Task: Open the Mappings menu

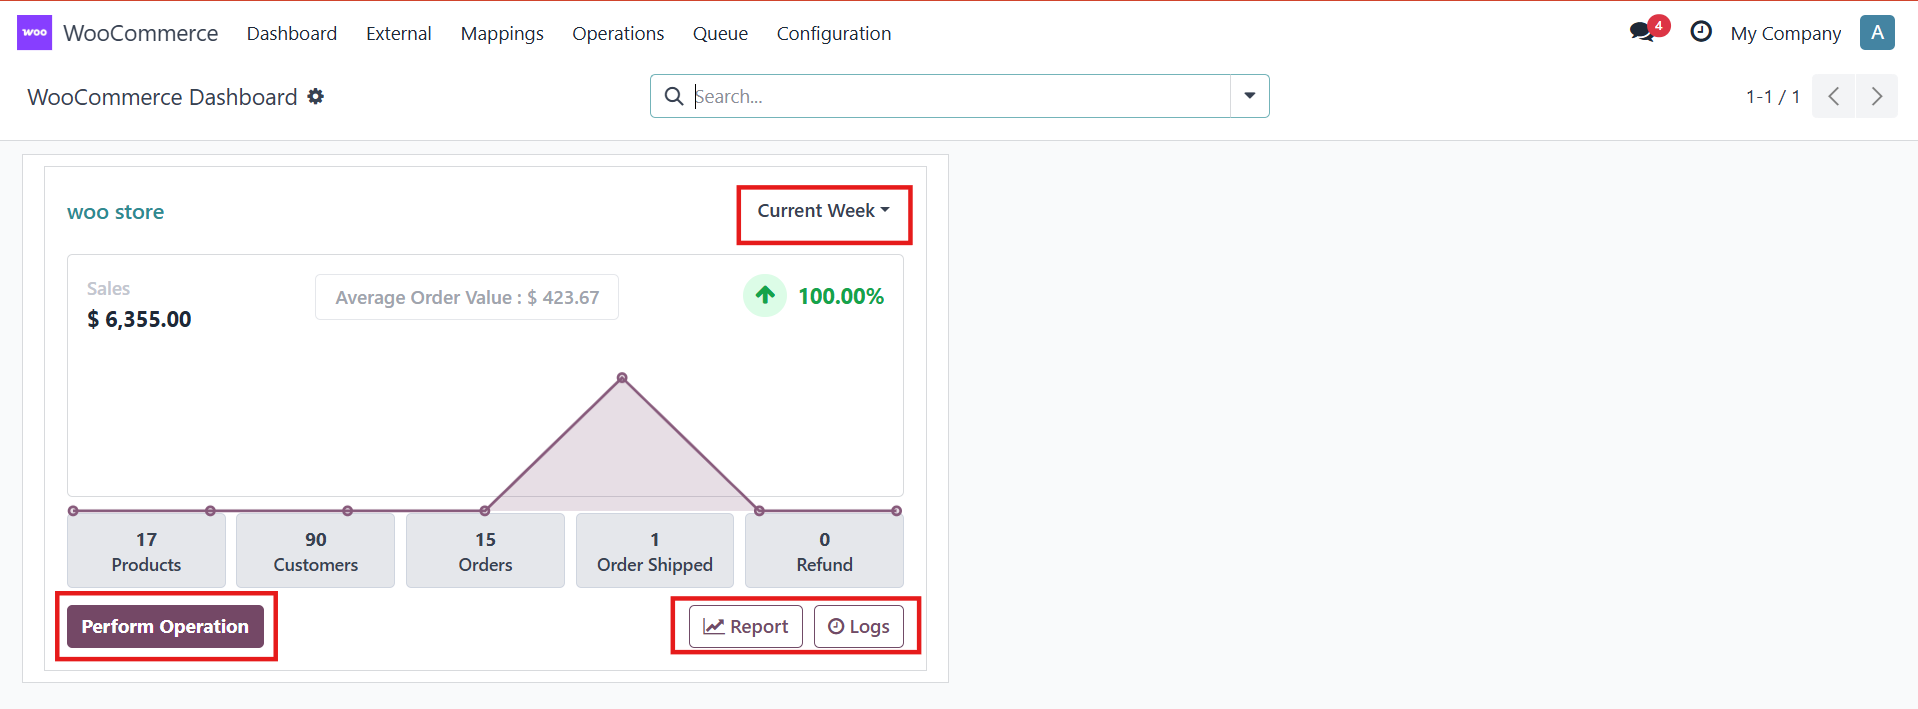Action: pos(502,33)
